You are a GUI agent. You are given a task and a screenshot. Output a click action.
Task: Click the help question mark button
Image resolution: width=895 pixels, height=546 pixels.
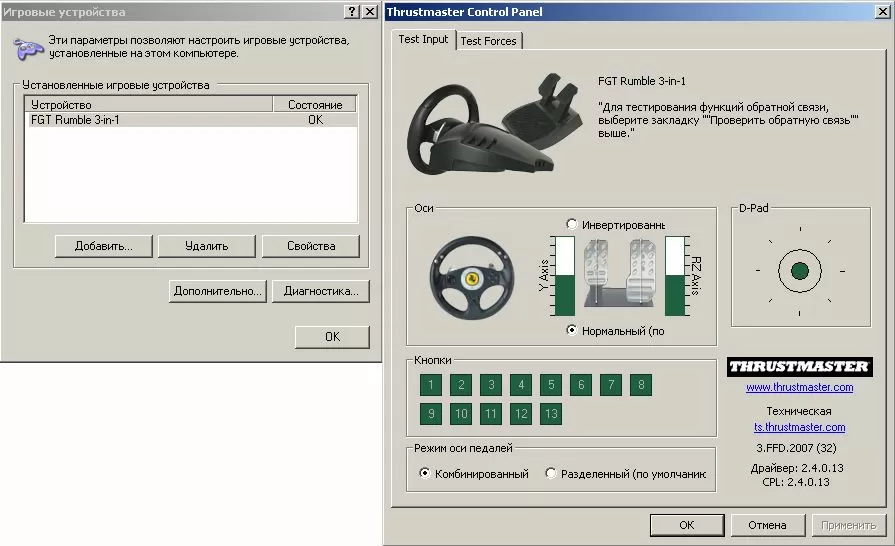coord(352,11)
